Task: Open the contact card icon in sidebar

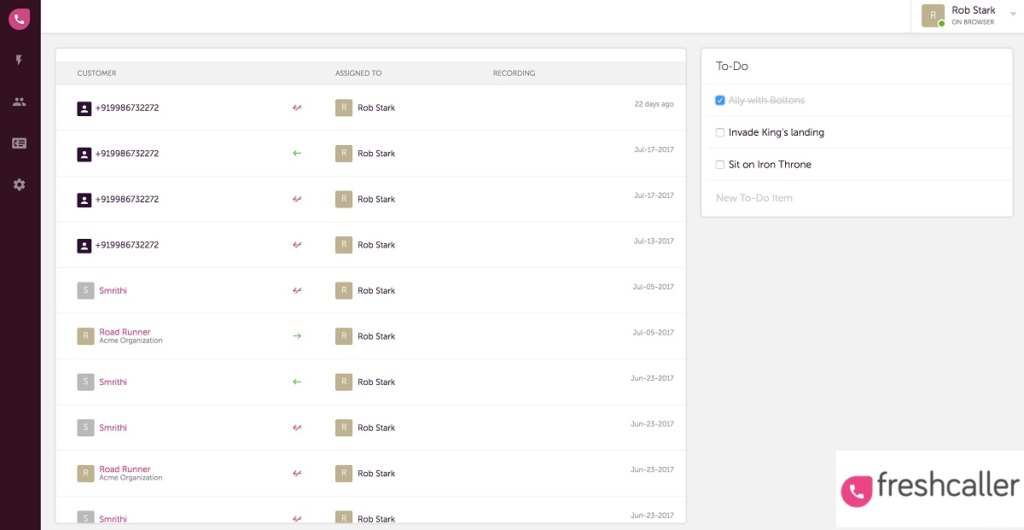Action: point(19,143)
